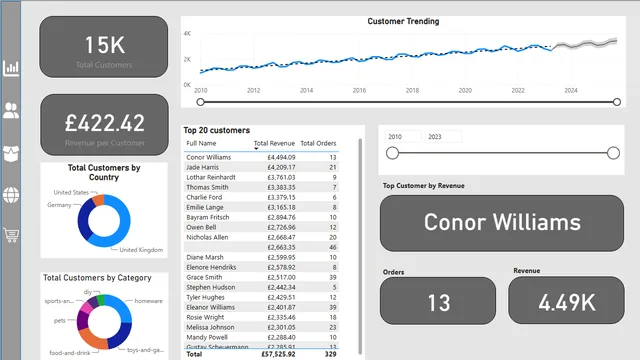Select Jade Harris row in table

[x=261, y=167]
